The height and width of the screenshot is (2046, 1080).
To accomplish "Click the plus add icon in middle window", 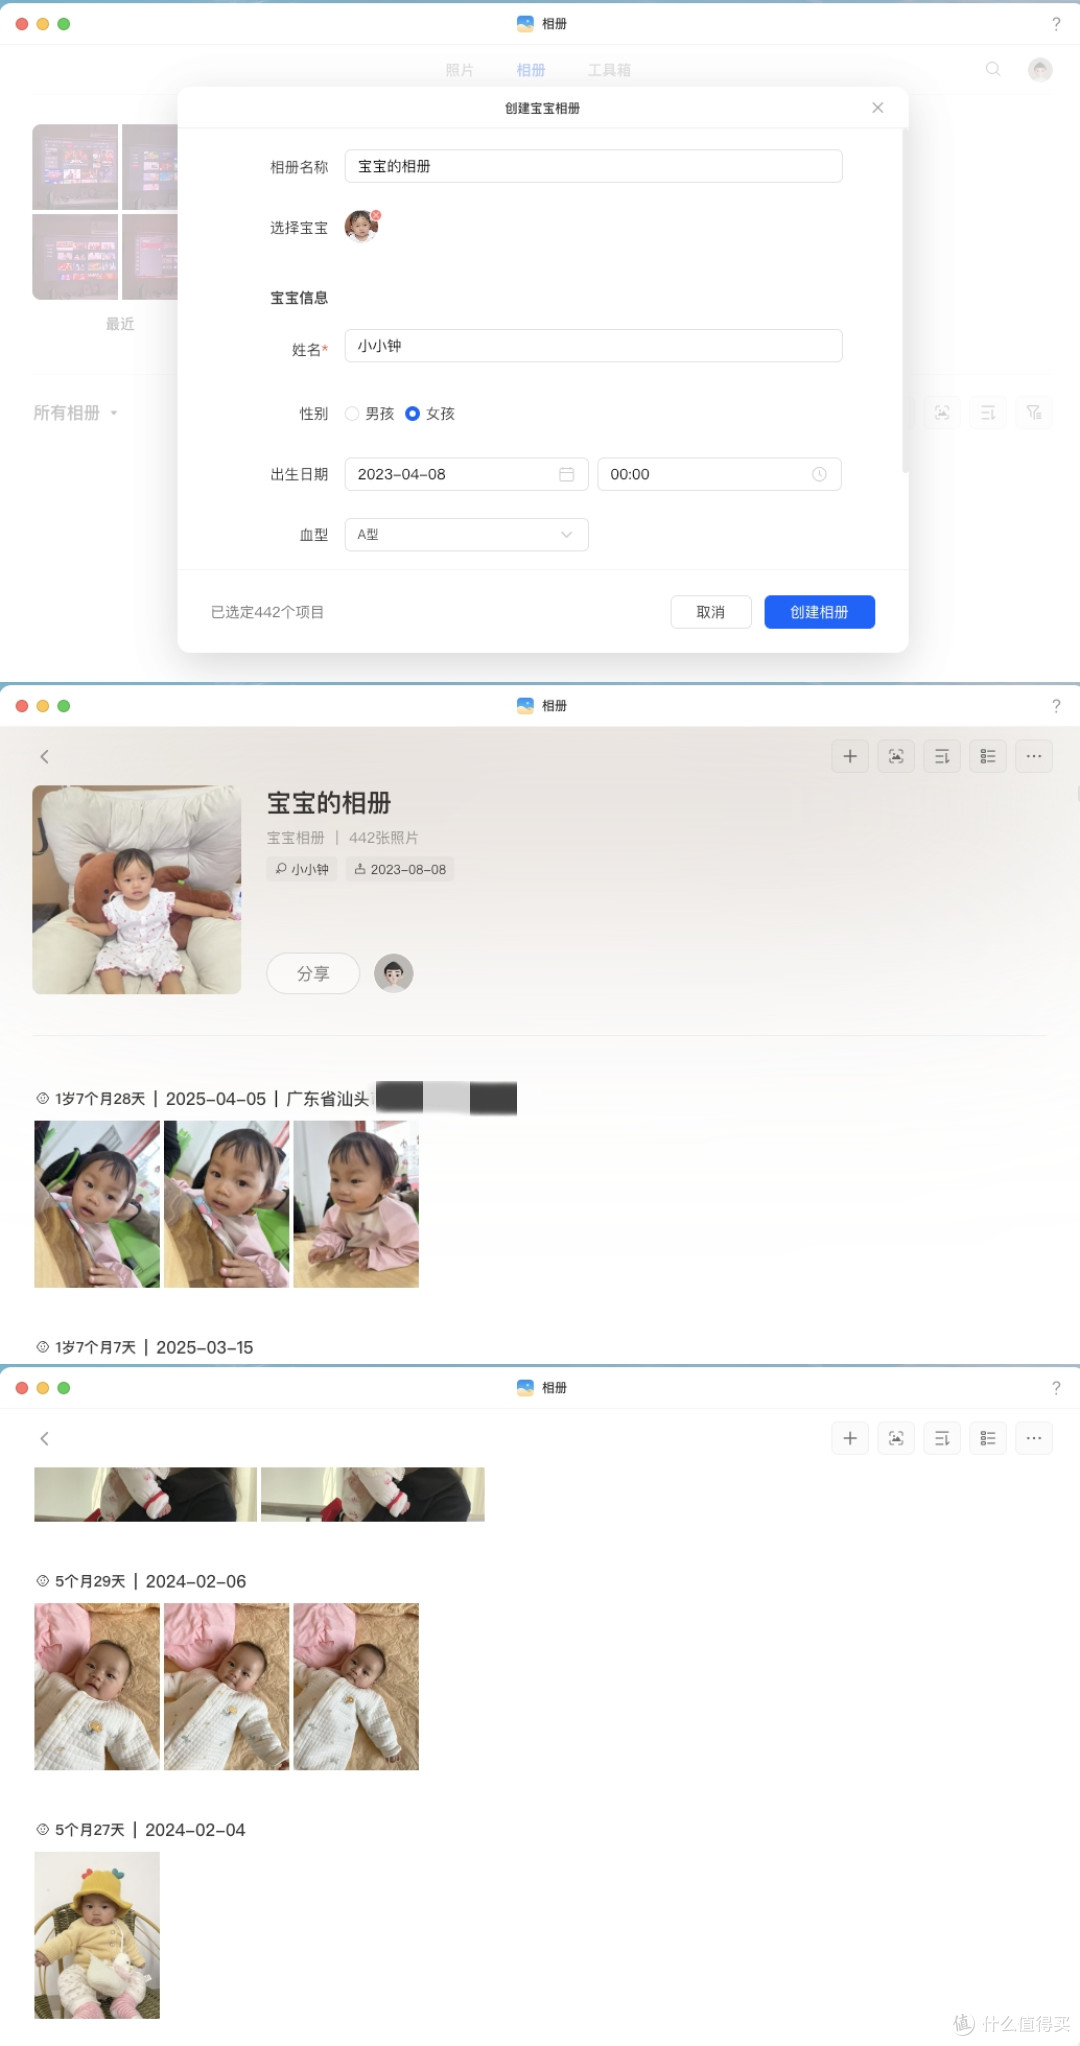I will tap(850, 757).
